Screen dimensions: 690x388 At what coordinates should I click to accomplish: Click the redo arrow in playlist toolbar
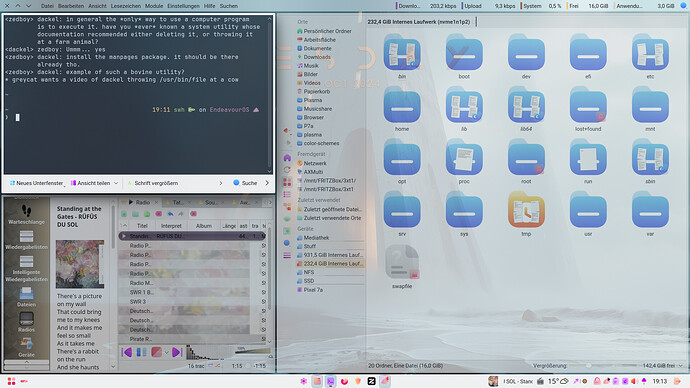coord(181,214)
